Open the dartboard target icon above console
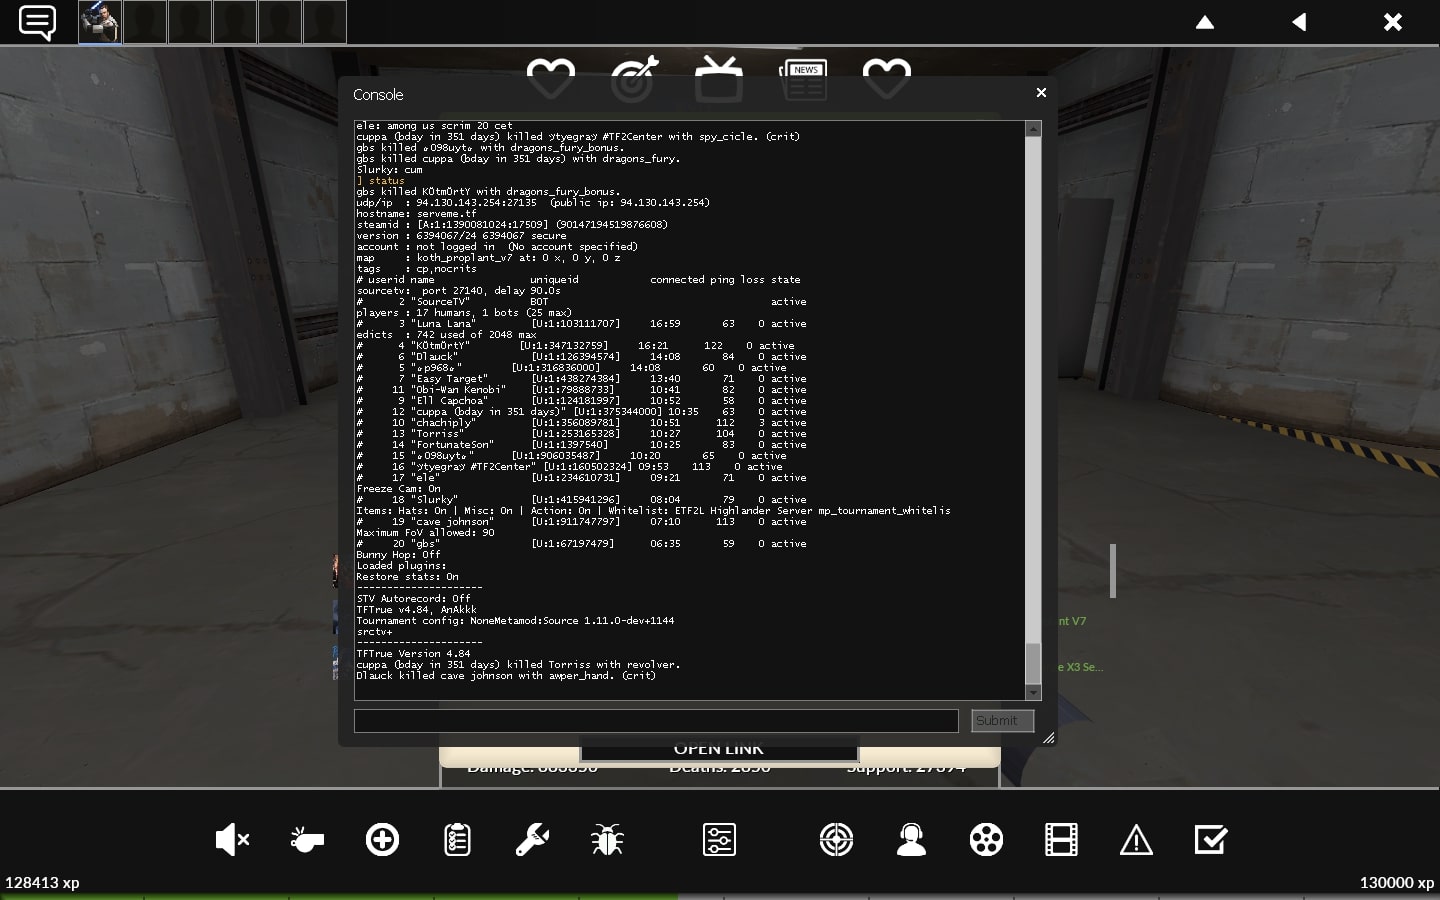This screenshot has width=1440, height=900. pos(635,78)
